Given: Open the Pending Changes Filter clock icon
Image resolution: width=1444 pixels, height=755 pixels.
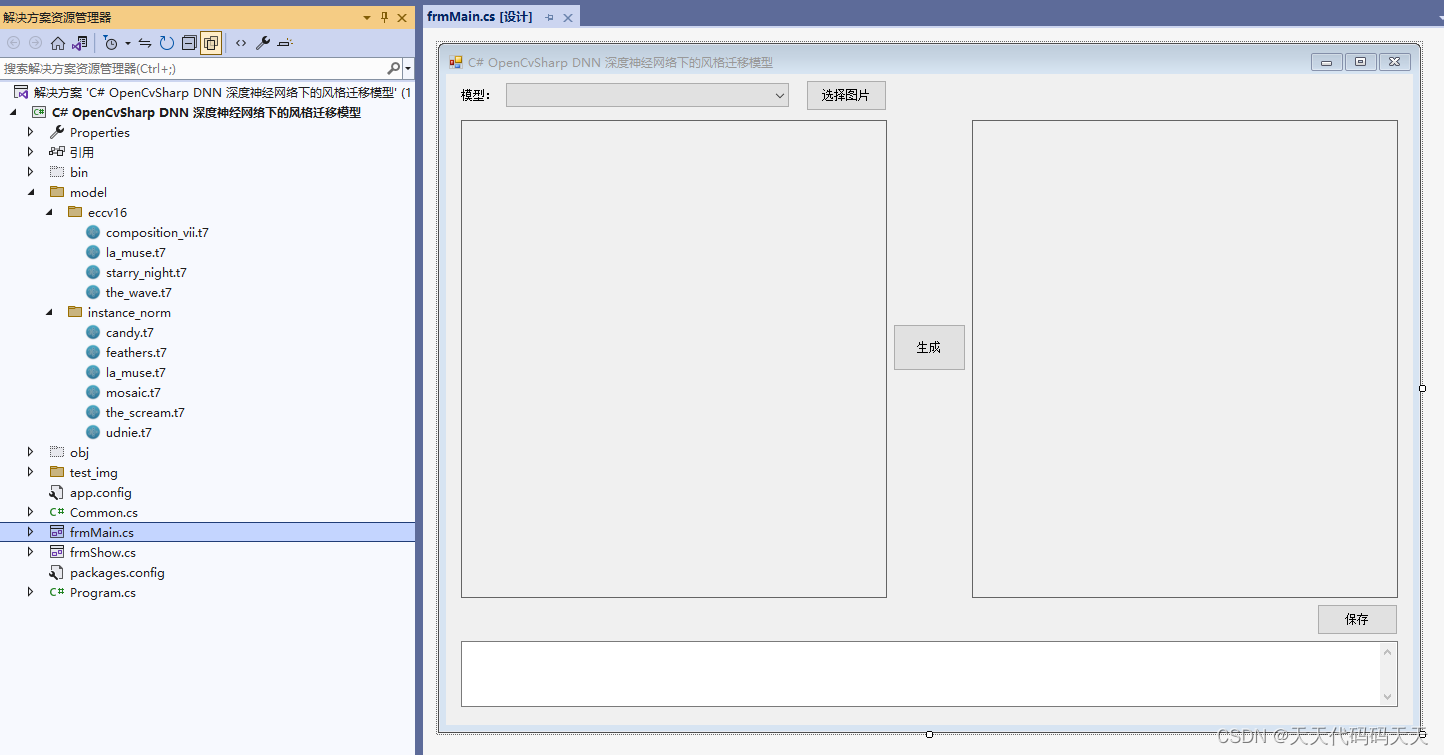Looking at the screenshot, I should (x=110, y=43).
